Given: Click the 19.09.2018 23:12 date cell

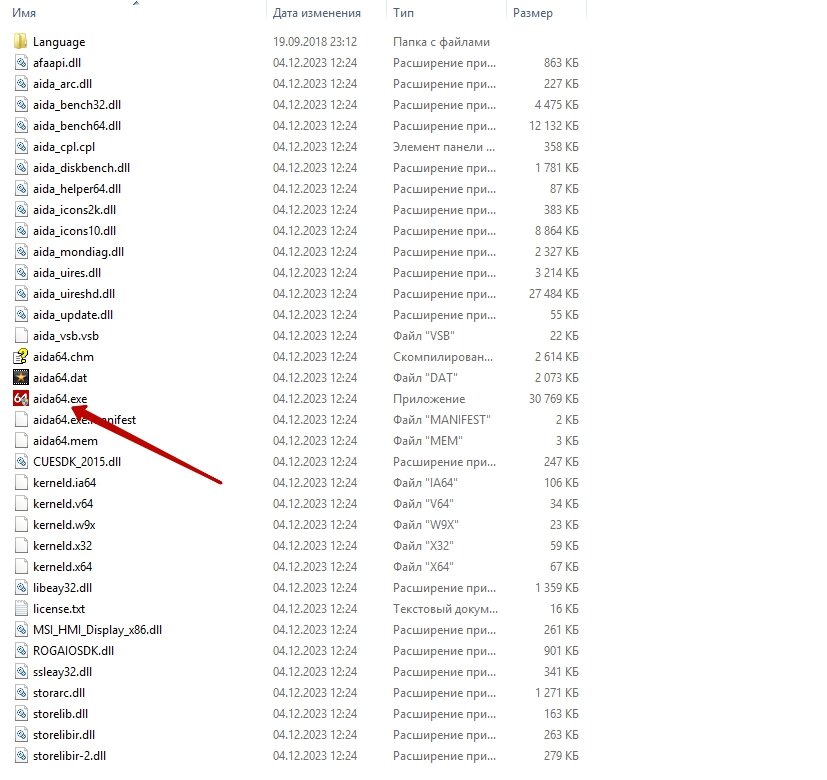Looking at the screenshot, I should point(315,42).
